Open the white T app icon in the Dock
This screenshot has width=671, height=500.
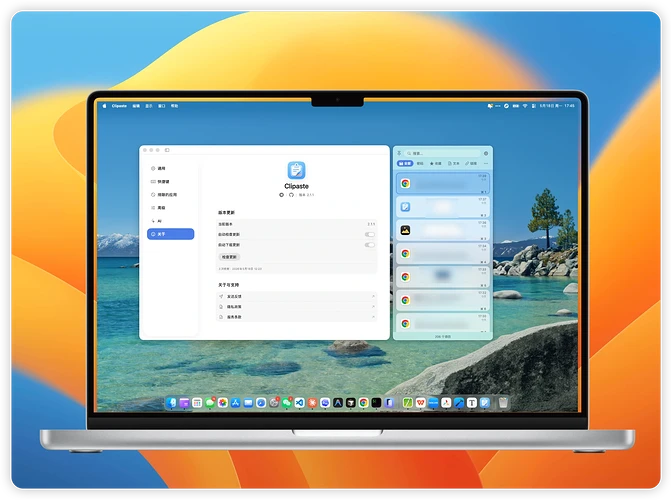pos(472,402)
